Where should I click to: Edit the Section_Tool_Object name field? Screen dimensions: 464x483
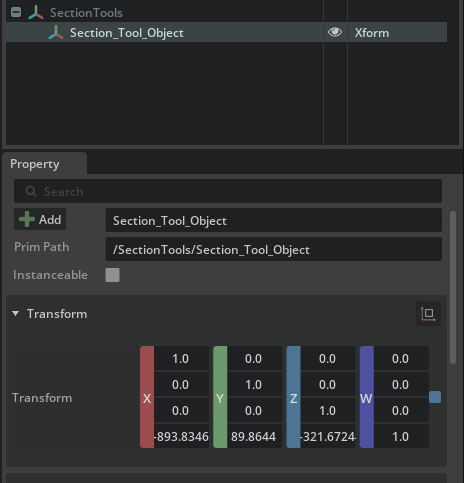coord(274,220)
